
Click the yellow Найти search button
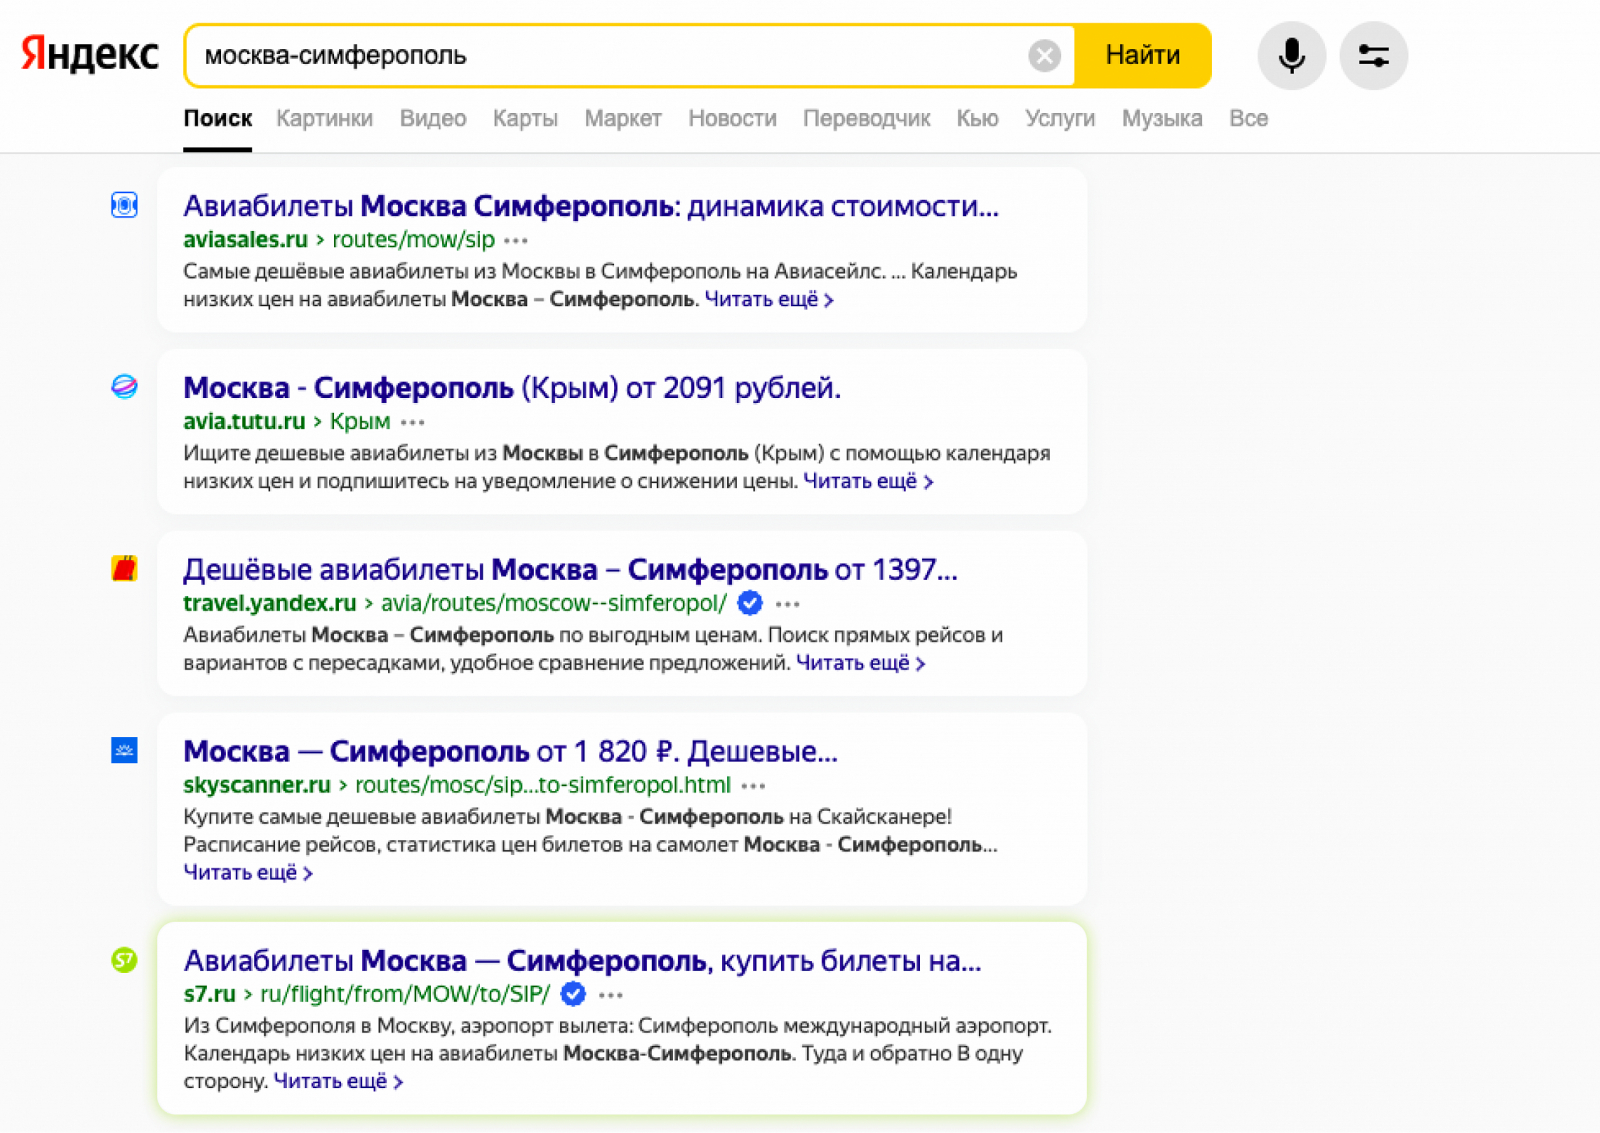[x=1142, y=55]
